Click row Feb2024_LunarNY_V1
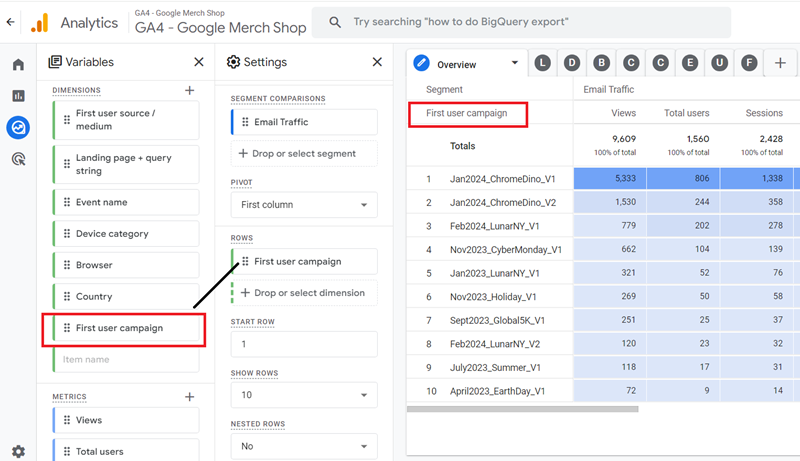Viewport: 800px width, 461px height. click(494, 226)
